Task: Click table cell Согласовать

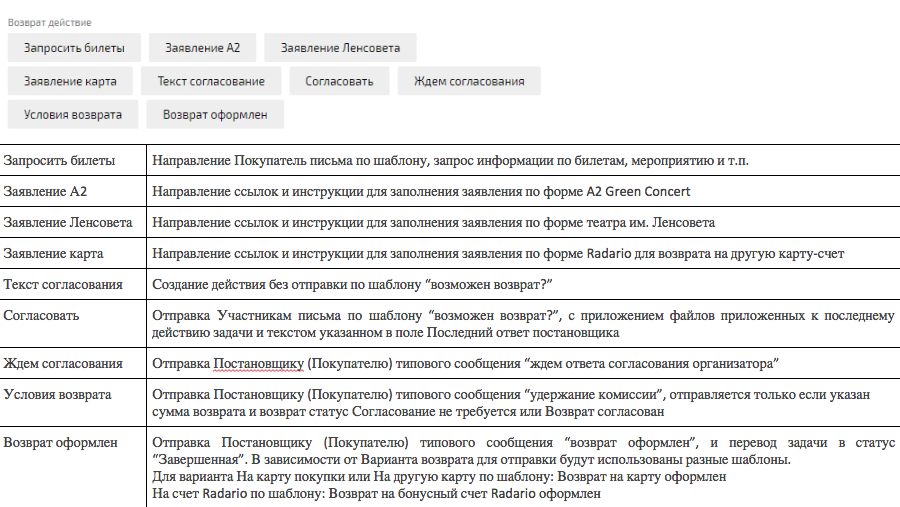Action: (x=73, y=323)
